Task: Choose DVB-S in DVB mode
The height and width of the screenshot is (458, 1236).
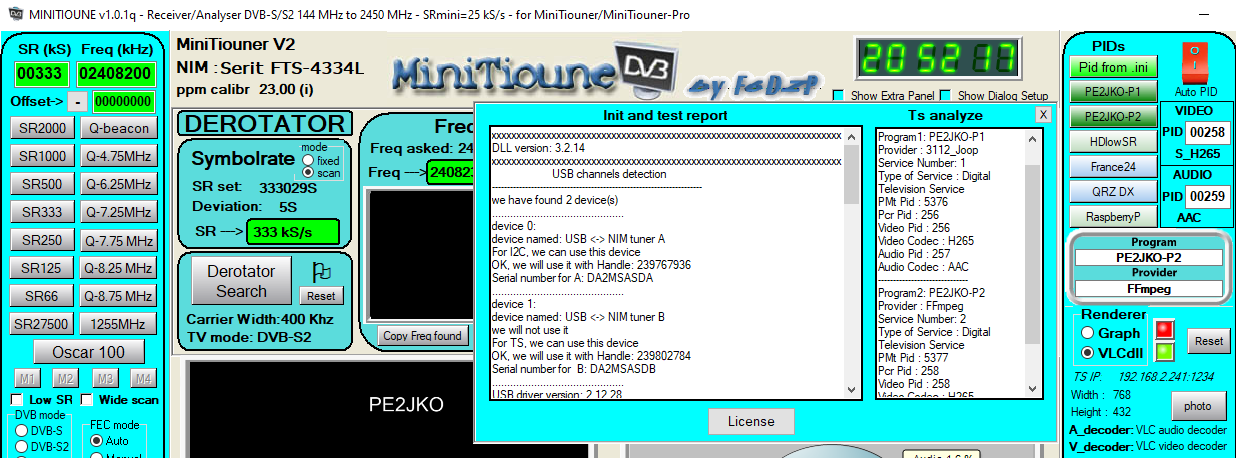Action: (x=20, y=431)
